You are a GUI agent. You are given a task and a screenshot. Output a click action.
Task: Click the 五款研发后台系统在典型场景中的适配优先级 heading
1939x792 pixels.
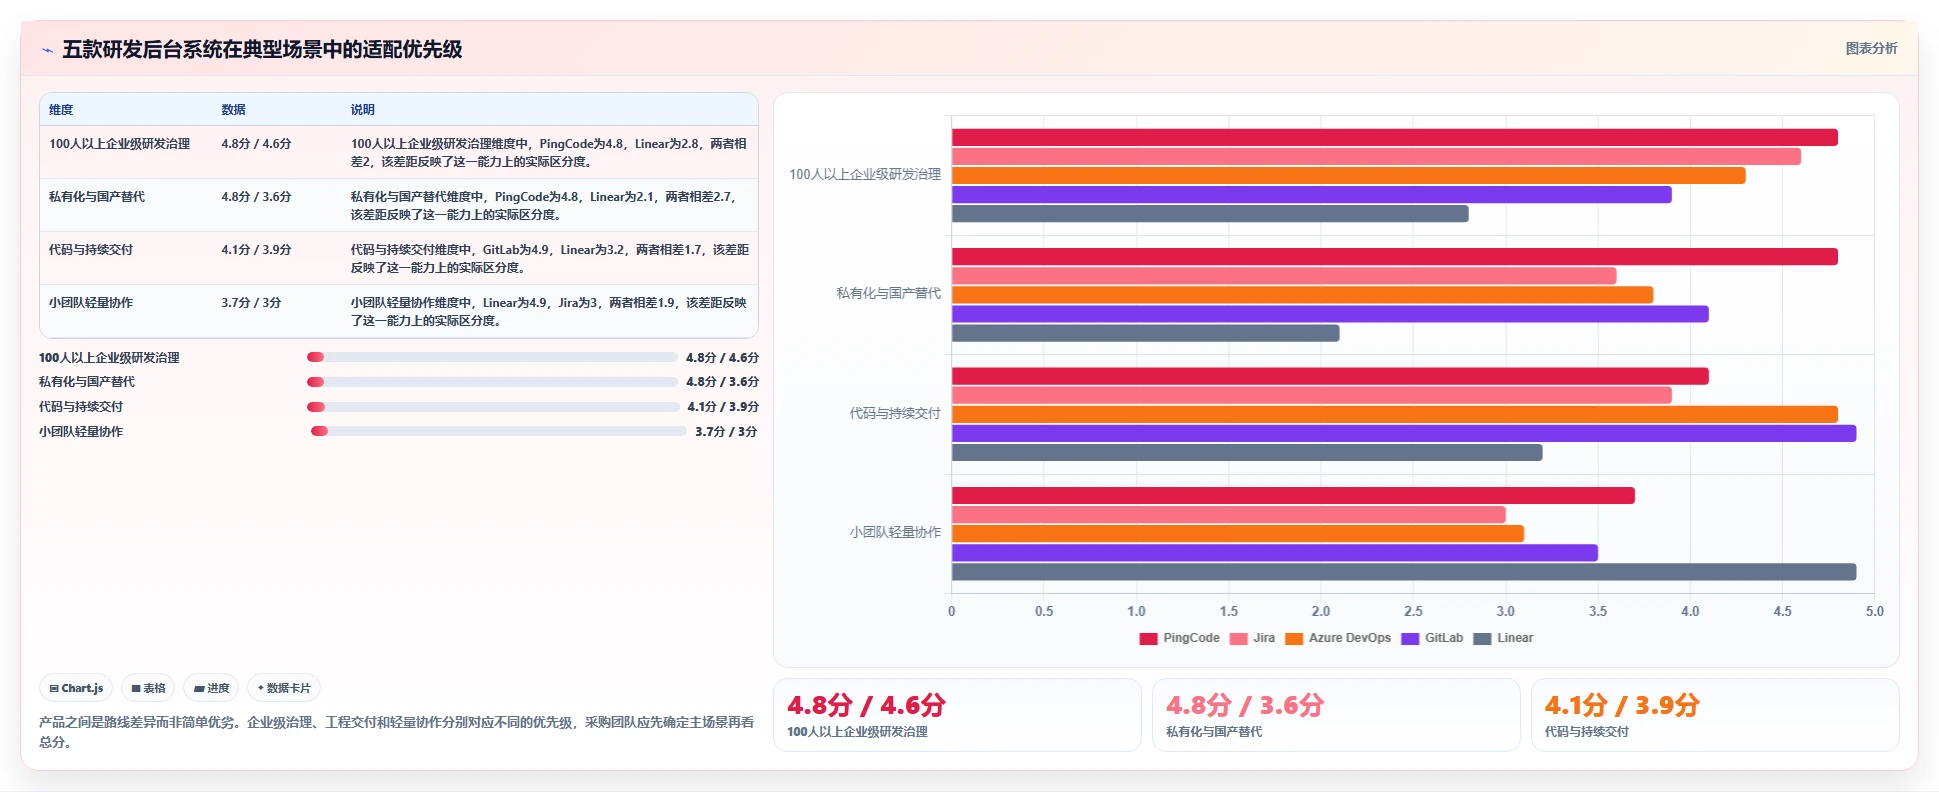coord(262,49)
